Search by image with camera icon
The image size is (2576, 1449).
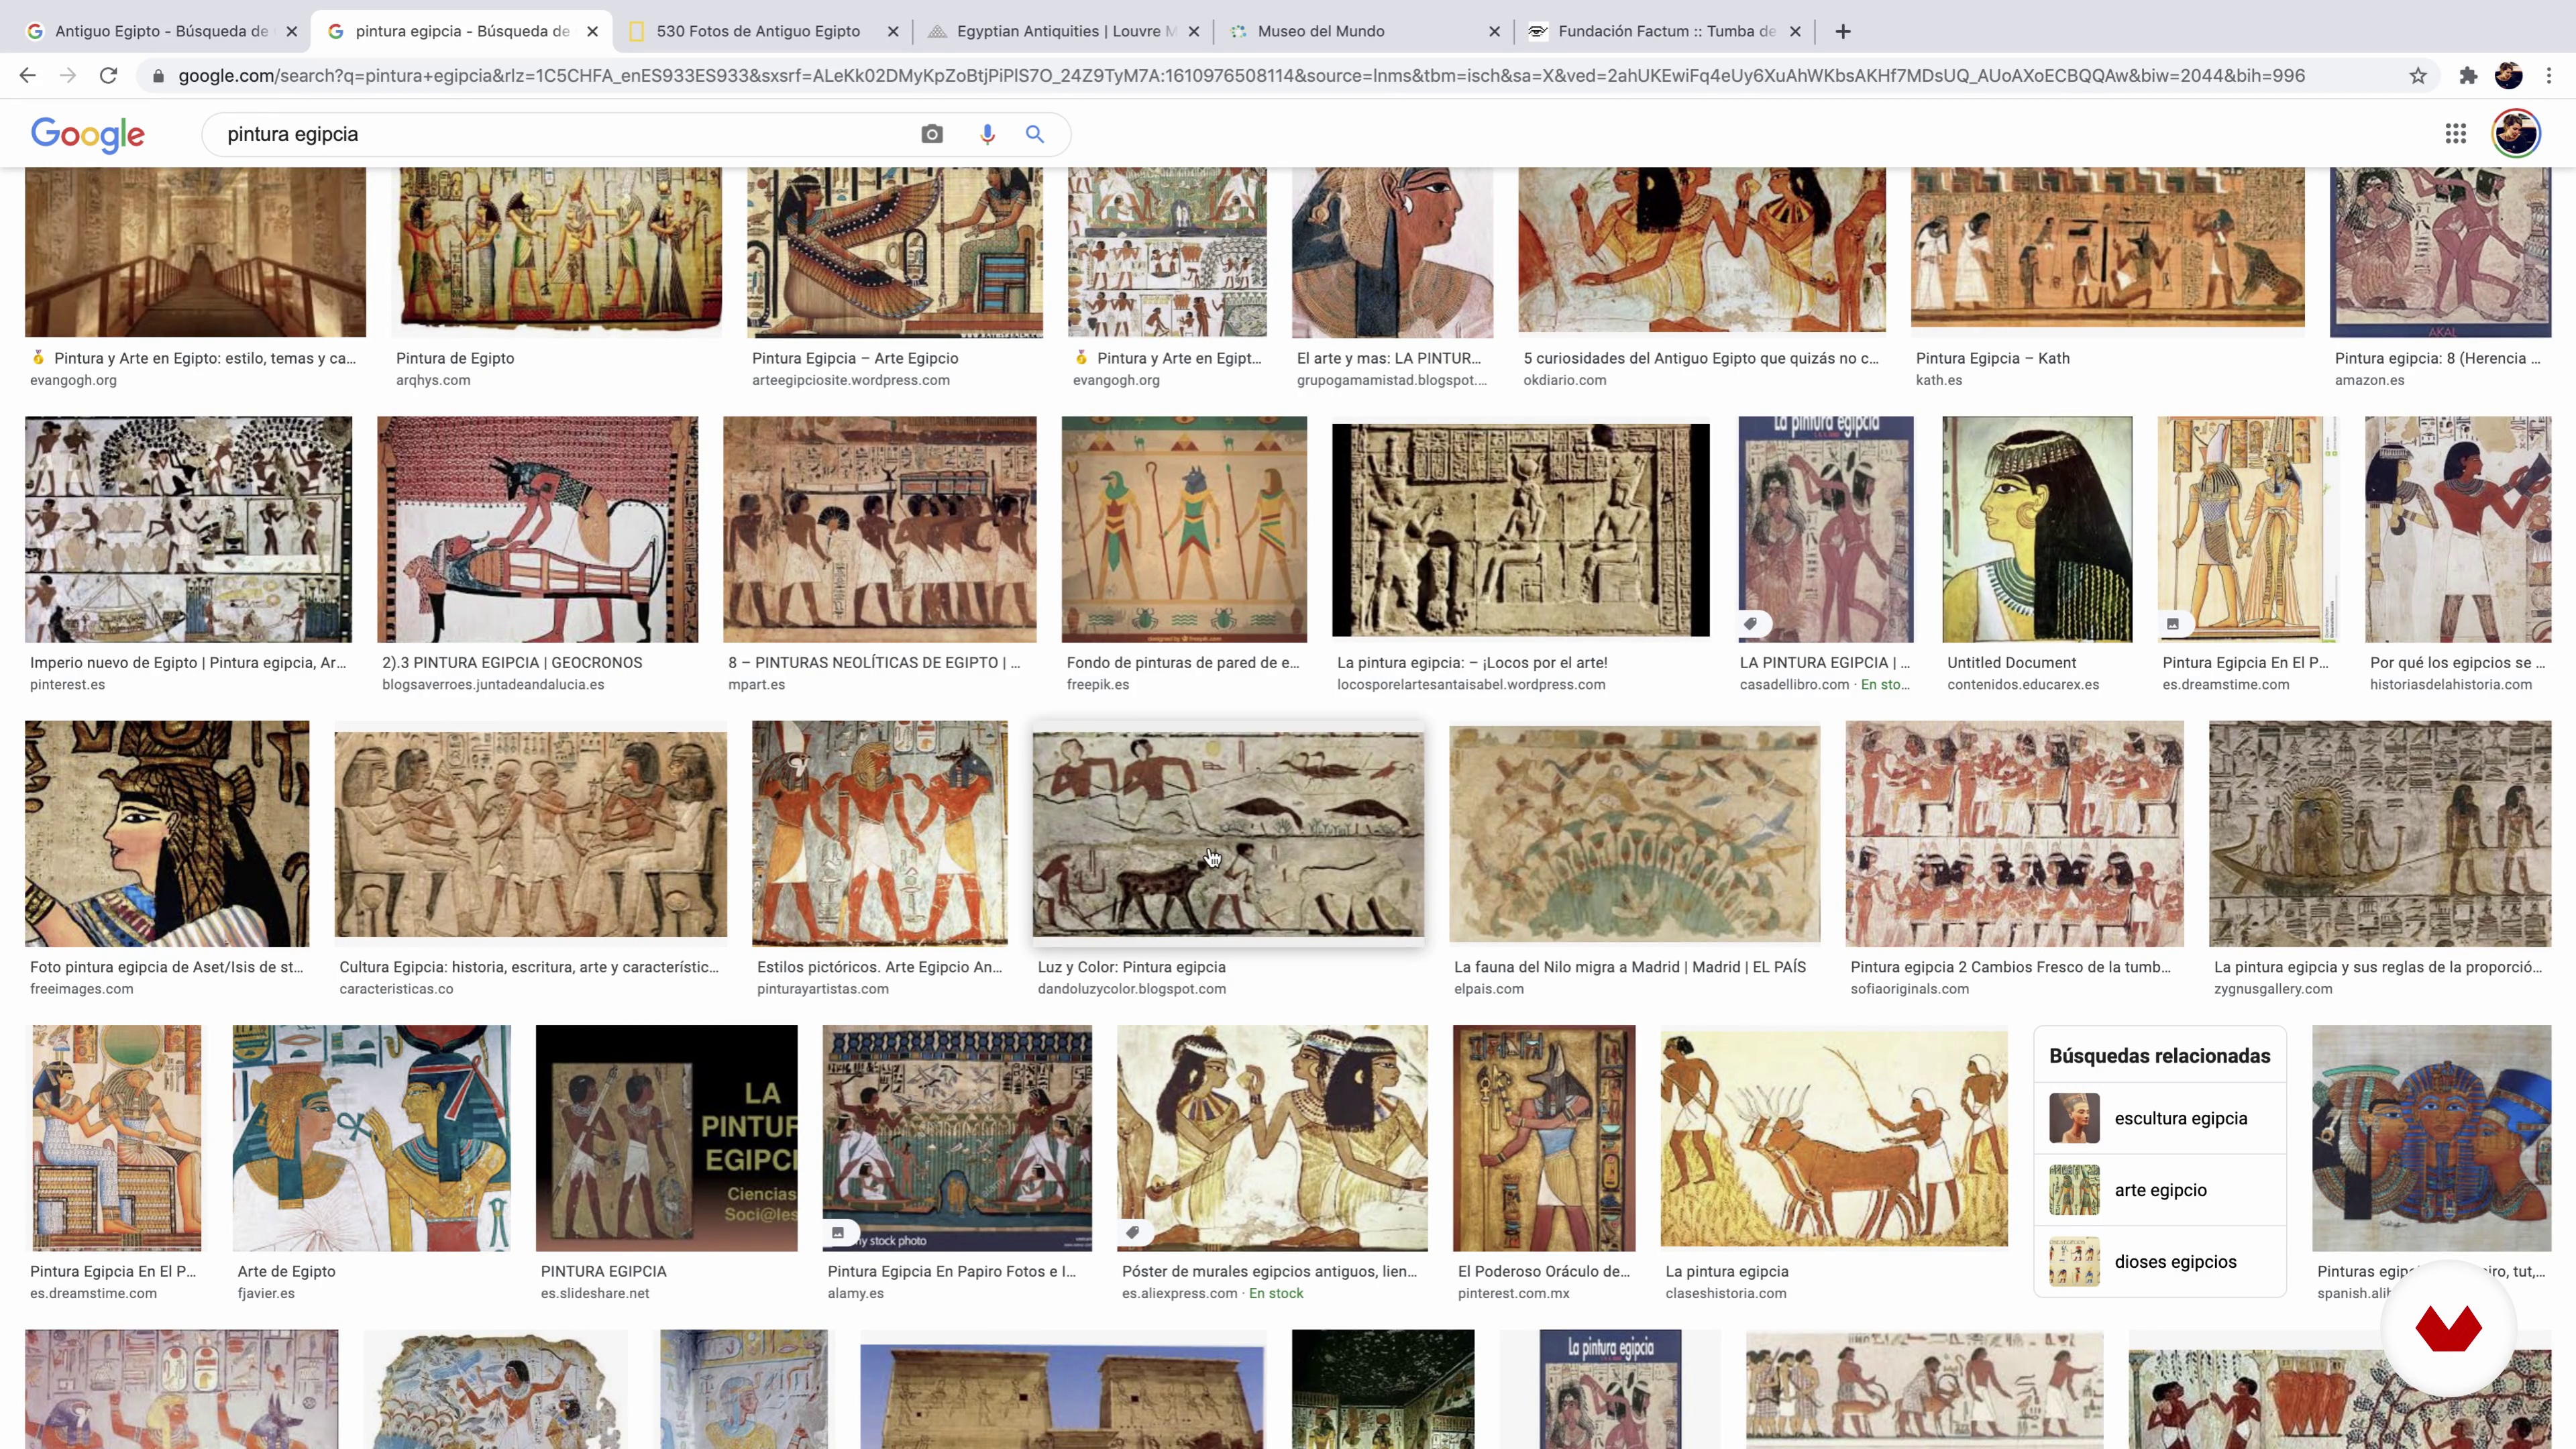coord(932,134)
